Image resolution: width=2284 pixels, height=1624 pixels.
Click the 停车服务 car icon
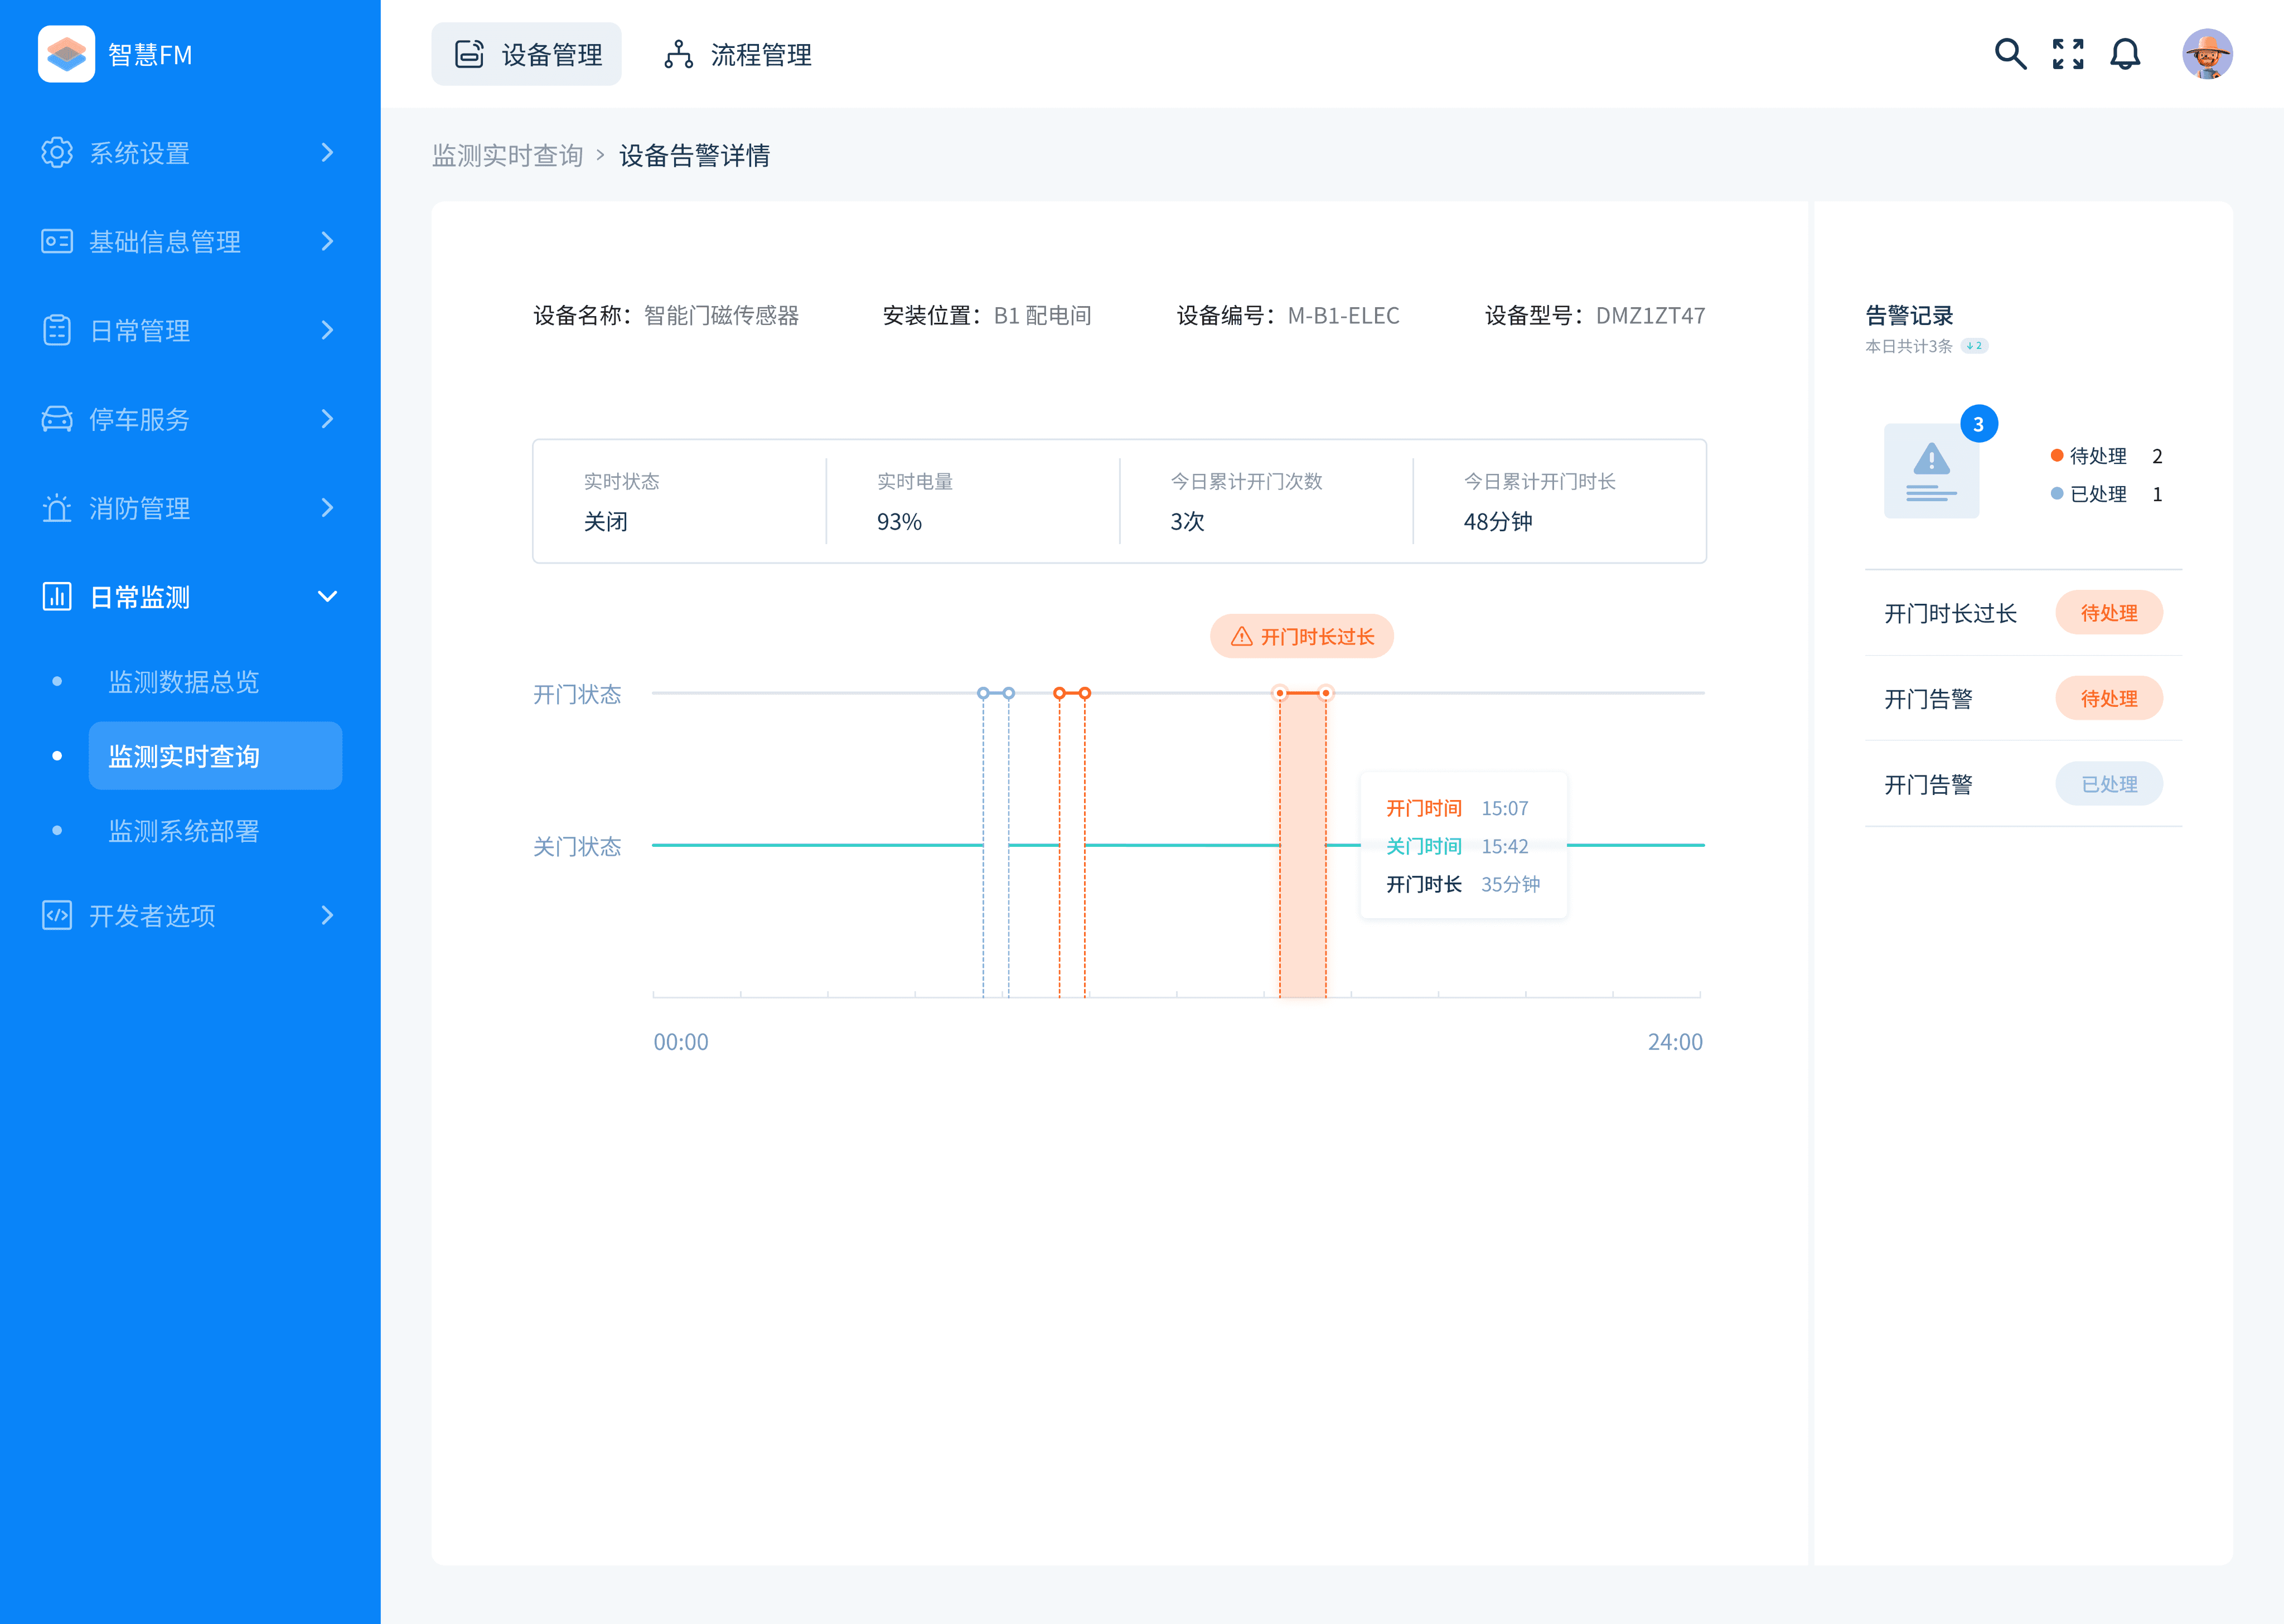click(x=57, y=419)
